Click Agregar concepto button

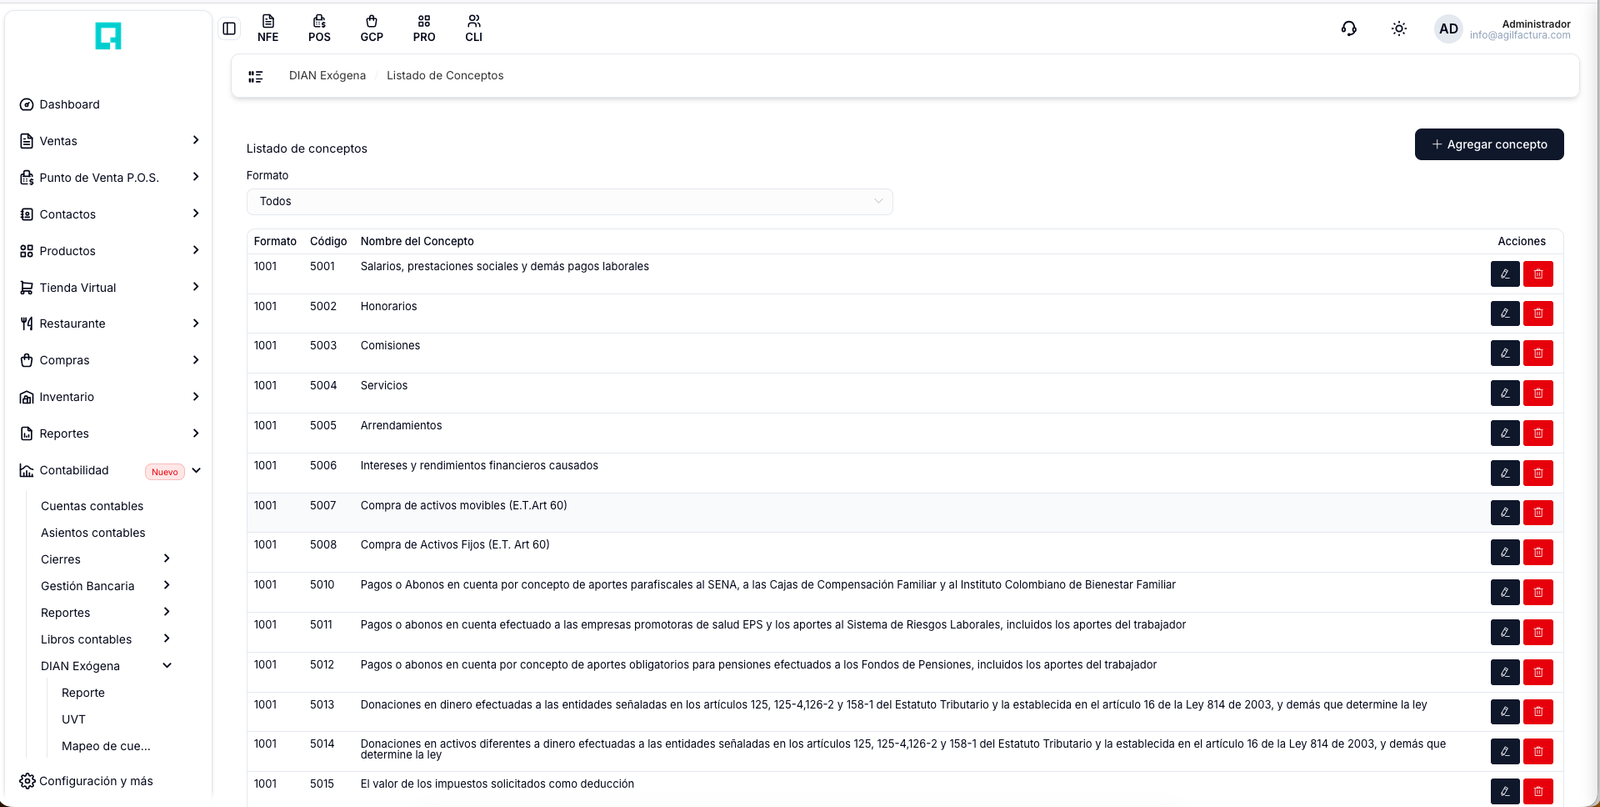(x=1489, y=144)
